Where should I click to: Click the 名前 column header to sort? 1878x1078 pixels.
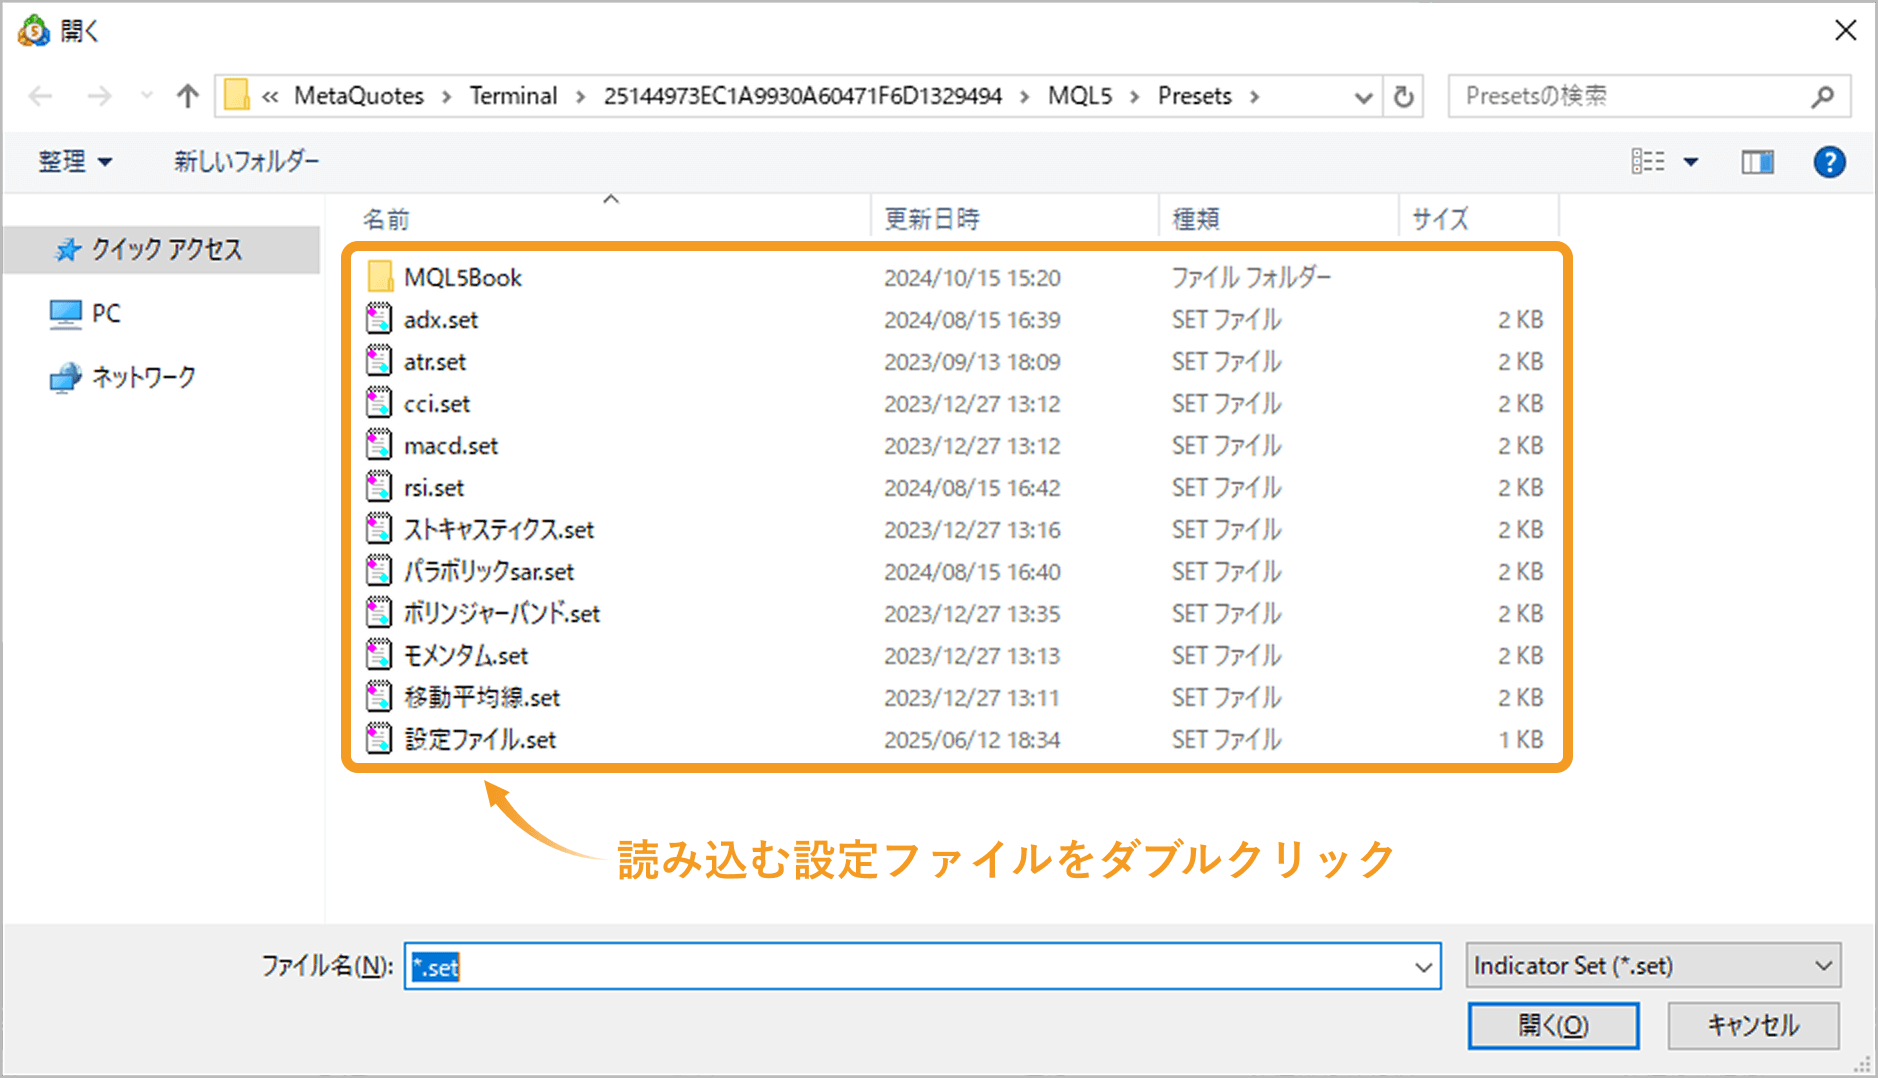click(386, 218)
